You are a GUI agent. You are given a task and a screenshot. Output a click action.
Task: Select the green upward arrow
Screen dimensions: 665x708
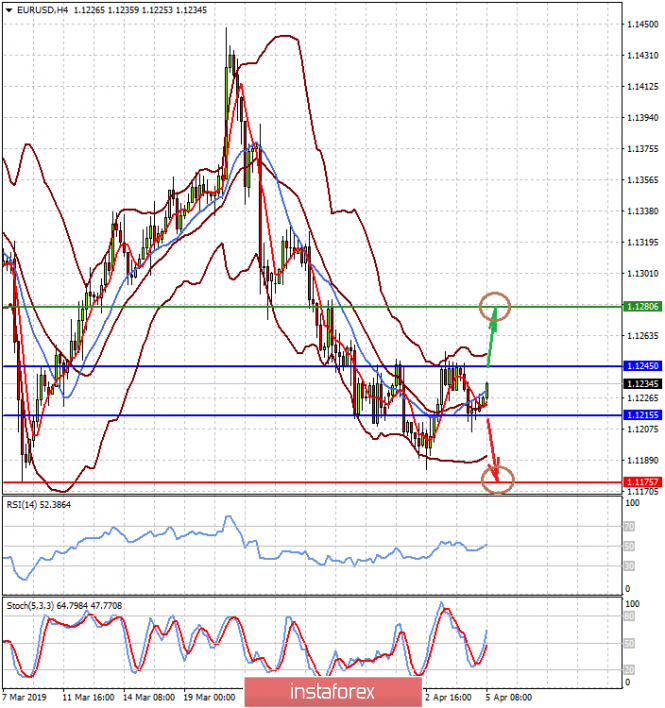[x=491, y=334]
